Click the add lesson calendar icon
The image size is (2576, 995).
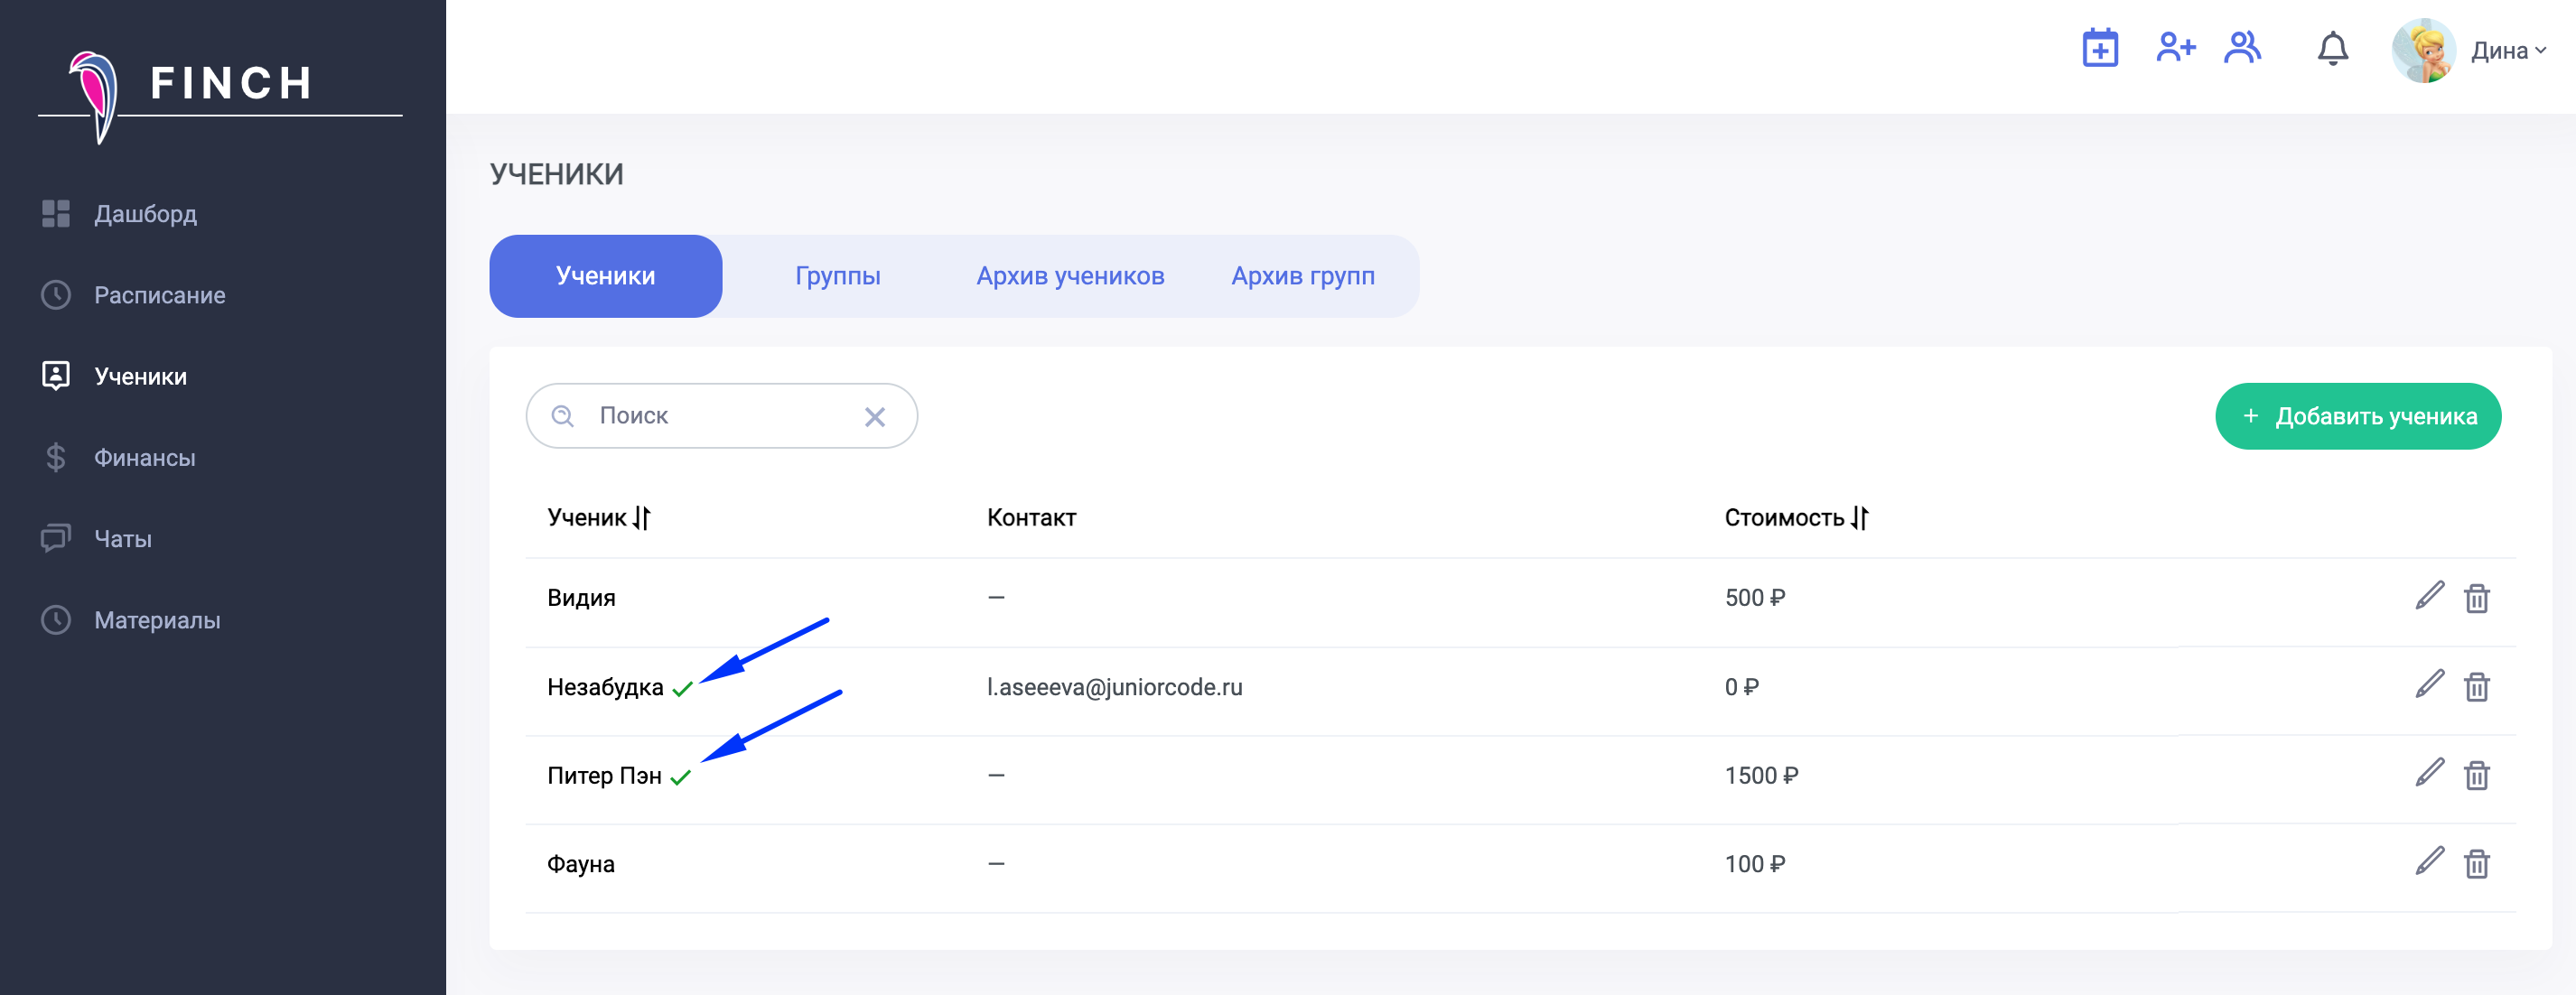tap(2099, 48)
